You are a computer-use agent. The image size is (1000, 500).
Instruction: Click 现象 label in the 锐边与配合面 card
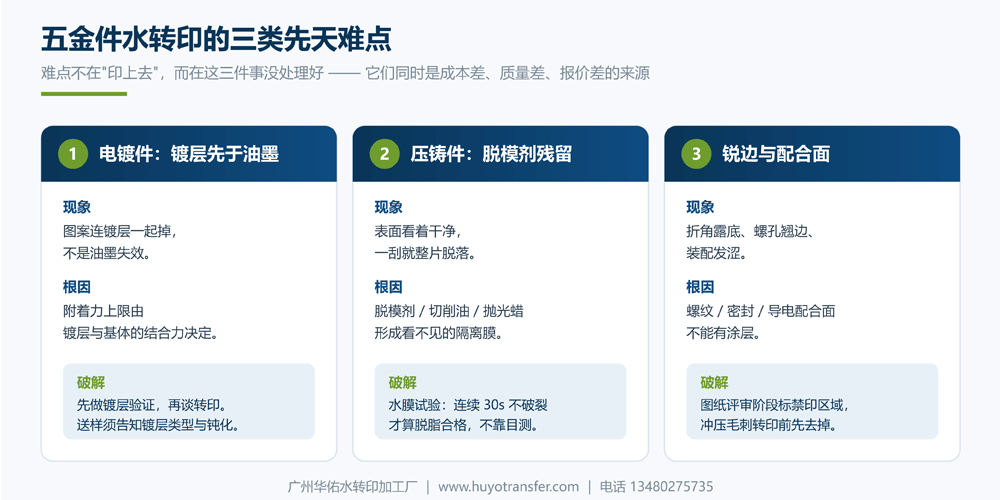pos(700,207)
